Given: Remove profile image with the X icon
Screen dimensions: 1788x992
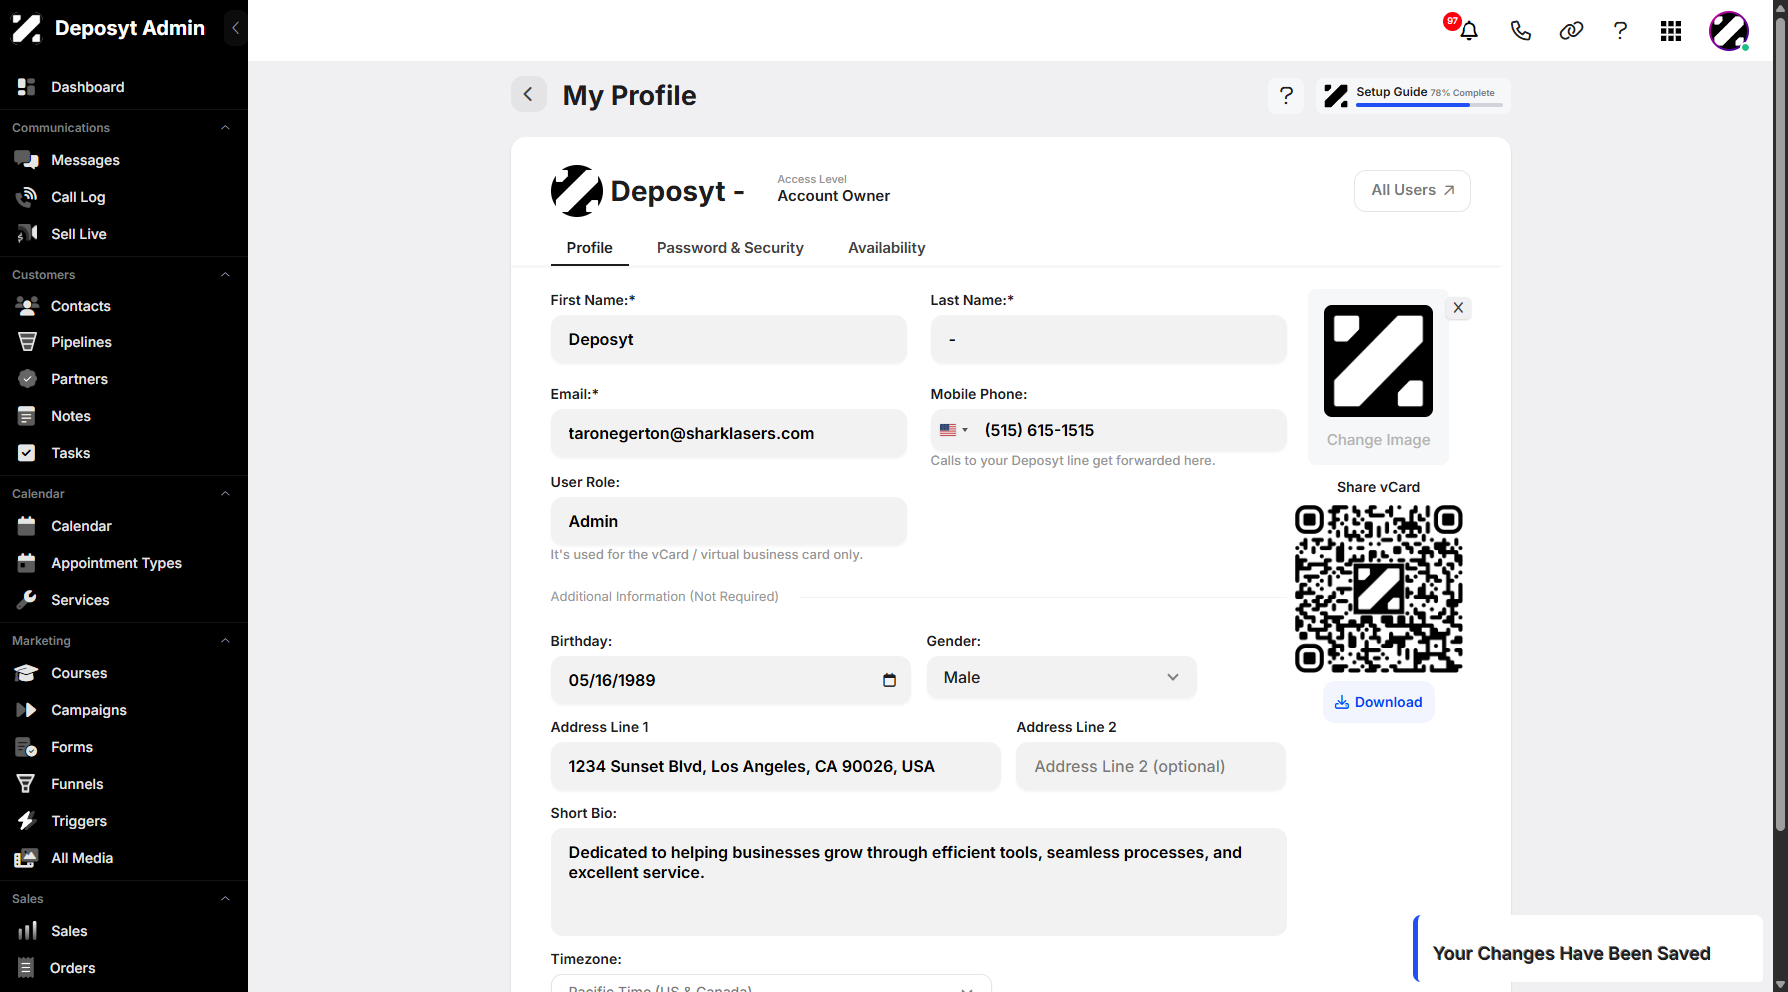Looking at the screenshot, I should tap(1458, 308).
